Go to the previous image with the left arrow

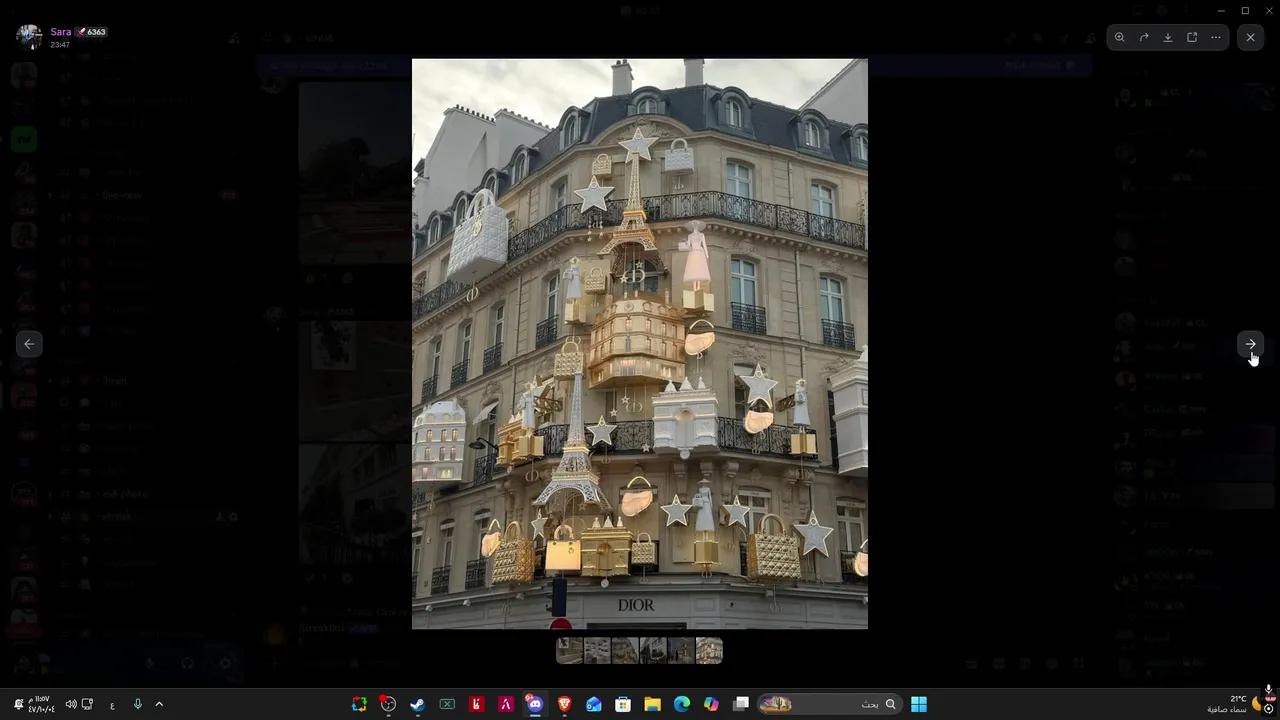pos(29,344)
